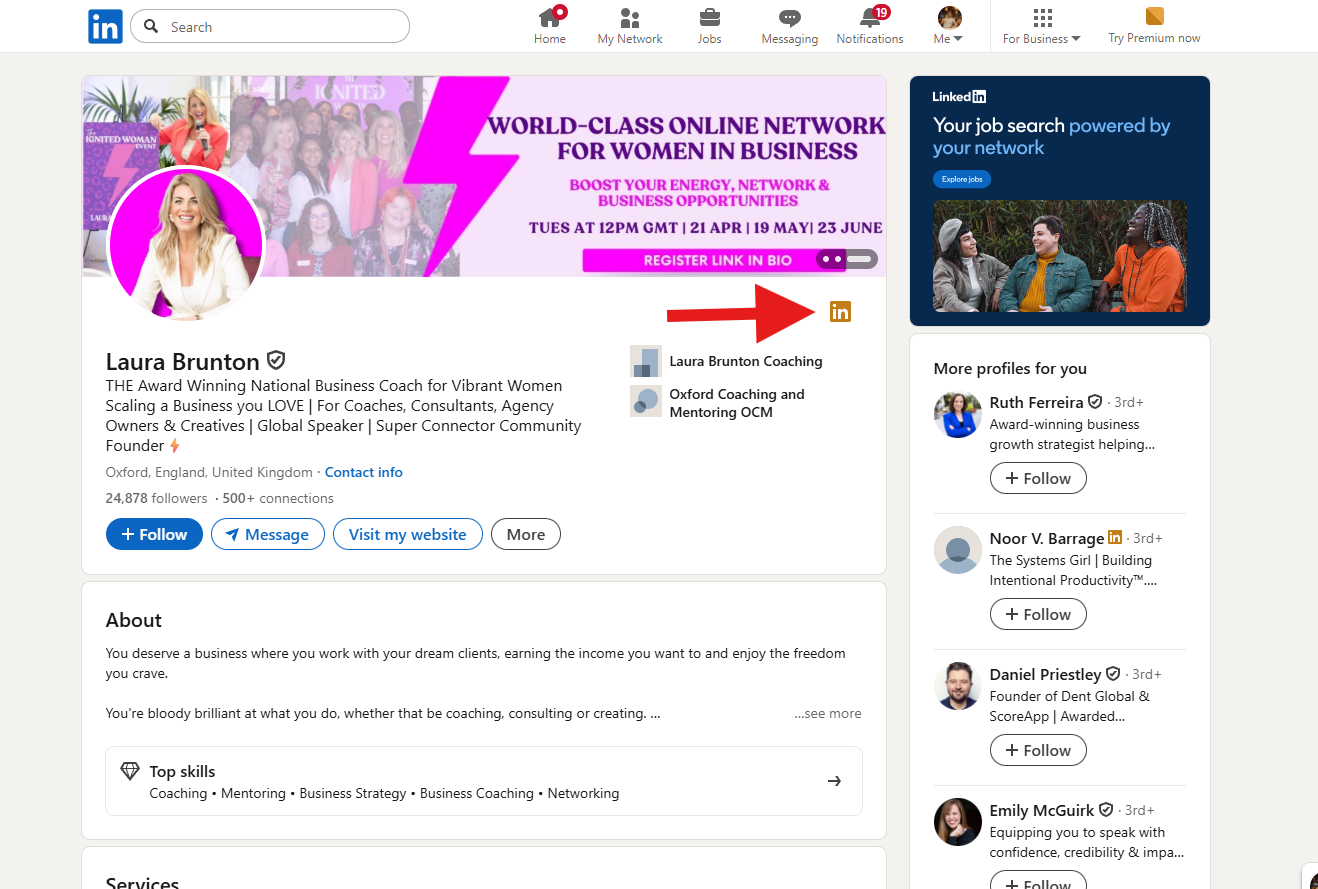Click the verification shield beside Laura Brunton's name

coord(276,361)
